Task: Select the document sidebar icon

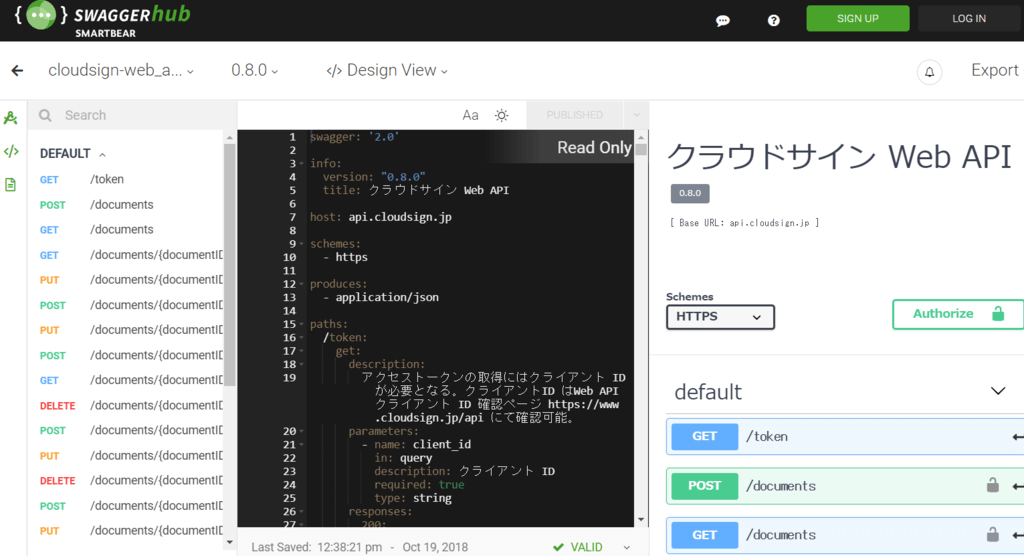Action: point(10,185)
